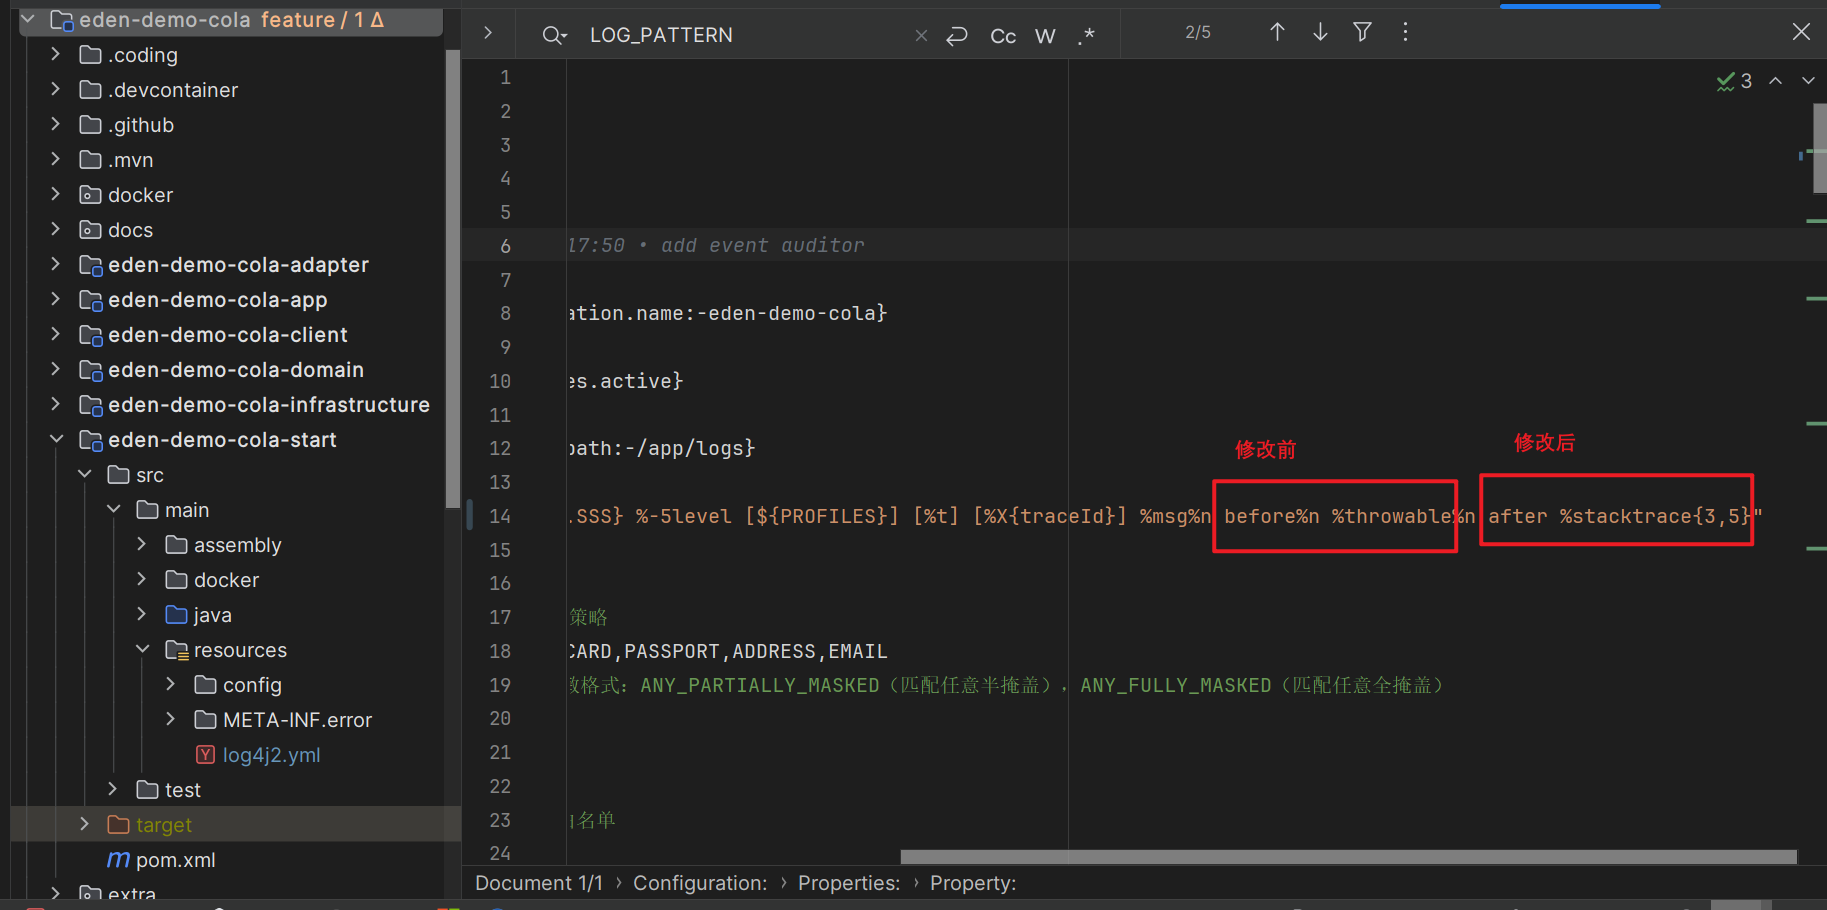Click the Configuration breadcrumb
Image resolution: width=1827 pixels, height=910 pixels.
click(700, 883)
